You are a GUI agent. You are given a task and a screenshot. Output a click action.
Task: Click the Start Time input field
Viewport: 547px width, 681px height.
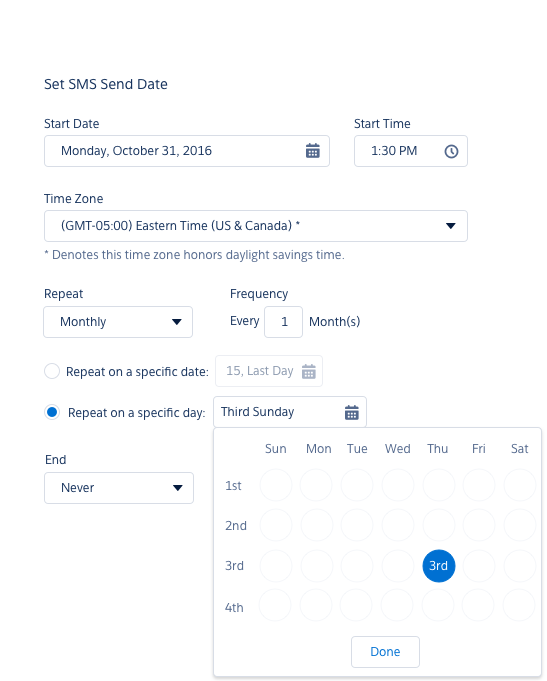click(x=411, y=151)
